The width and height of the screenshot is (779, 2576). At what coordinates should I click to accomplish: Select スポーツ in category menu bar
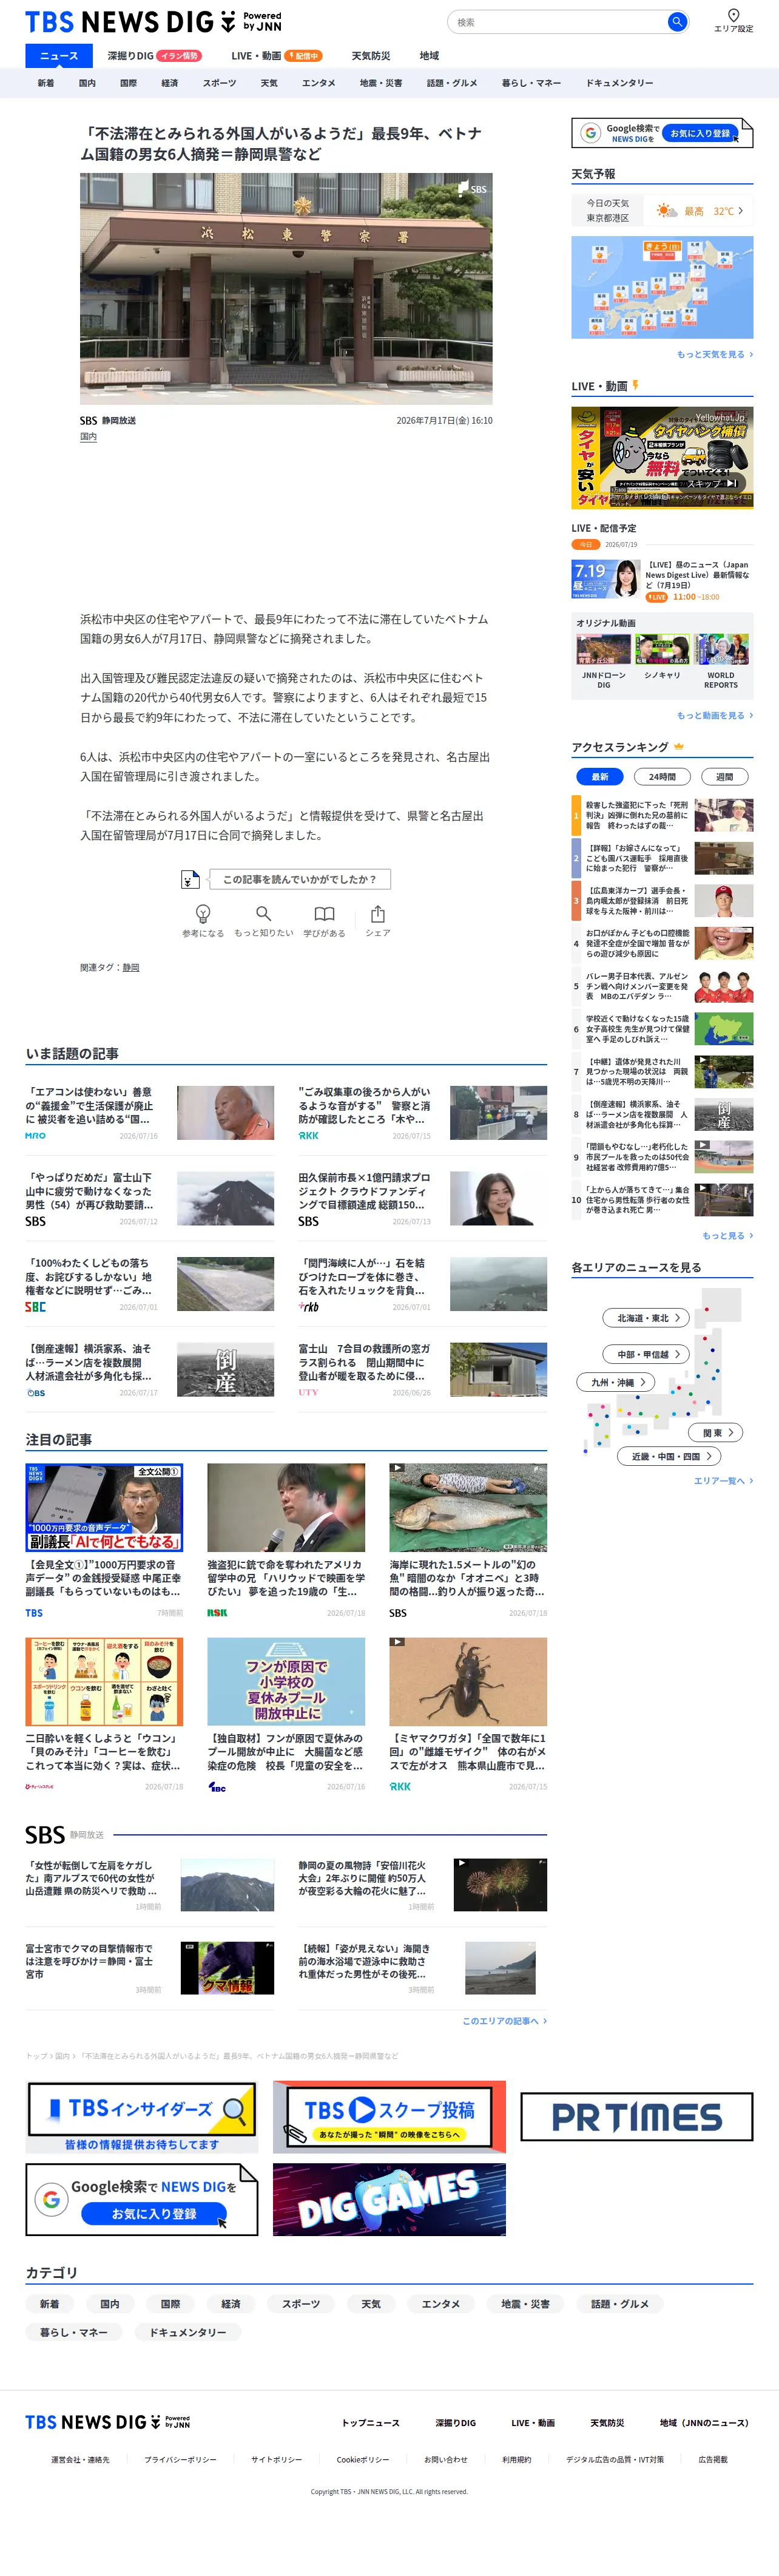point(220,83)
